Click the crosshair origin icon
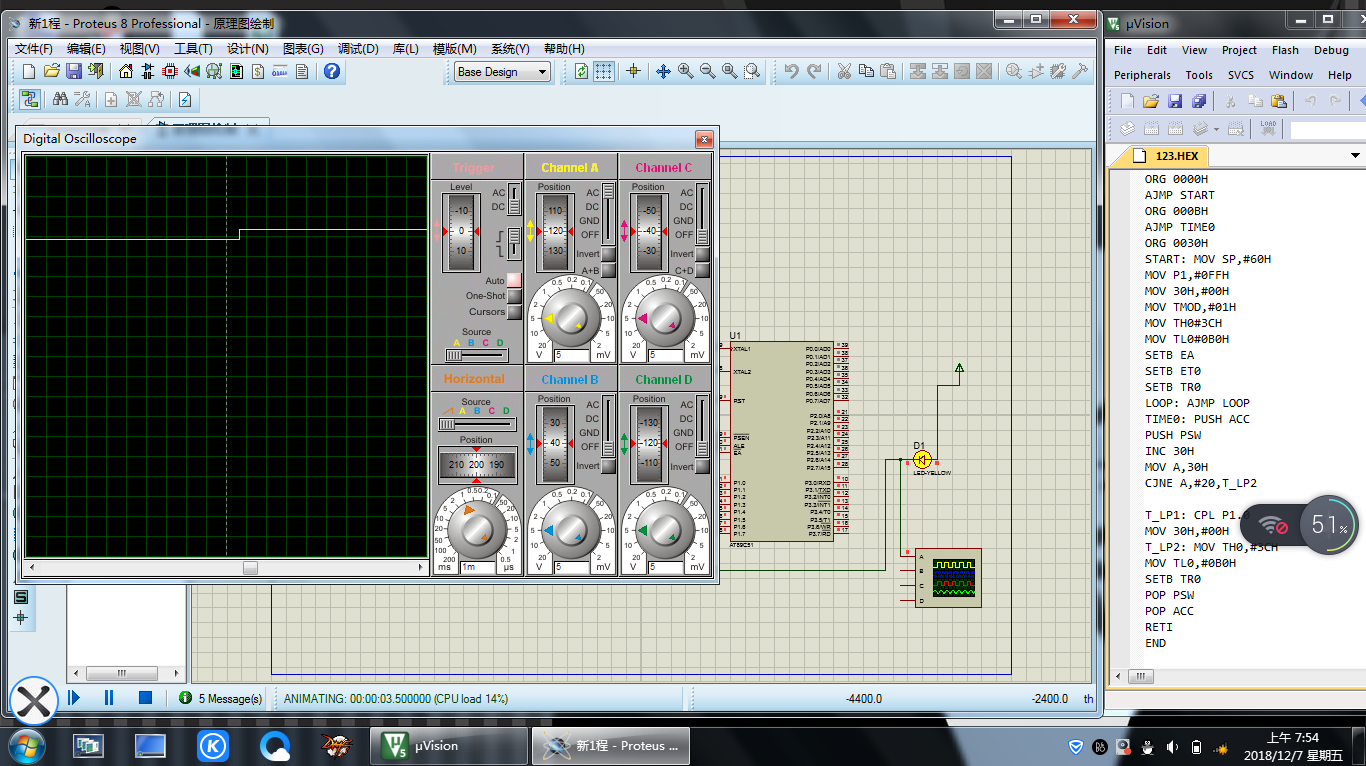The width and height of the screenshot is (1366, 766). 632,71
